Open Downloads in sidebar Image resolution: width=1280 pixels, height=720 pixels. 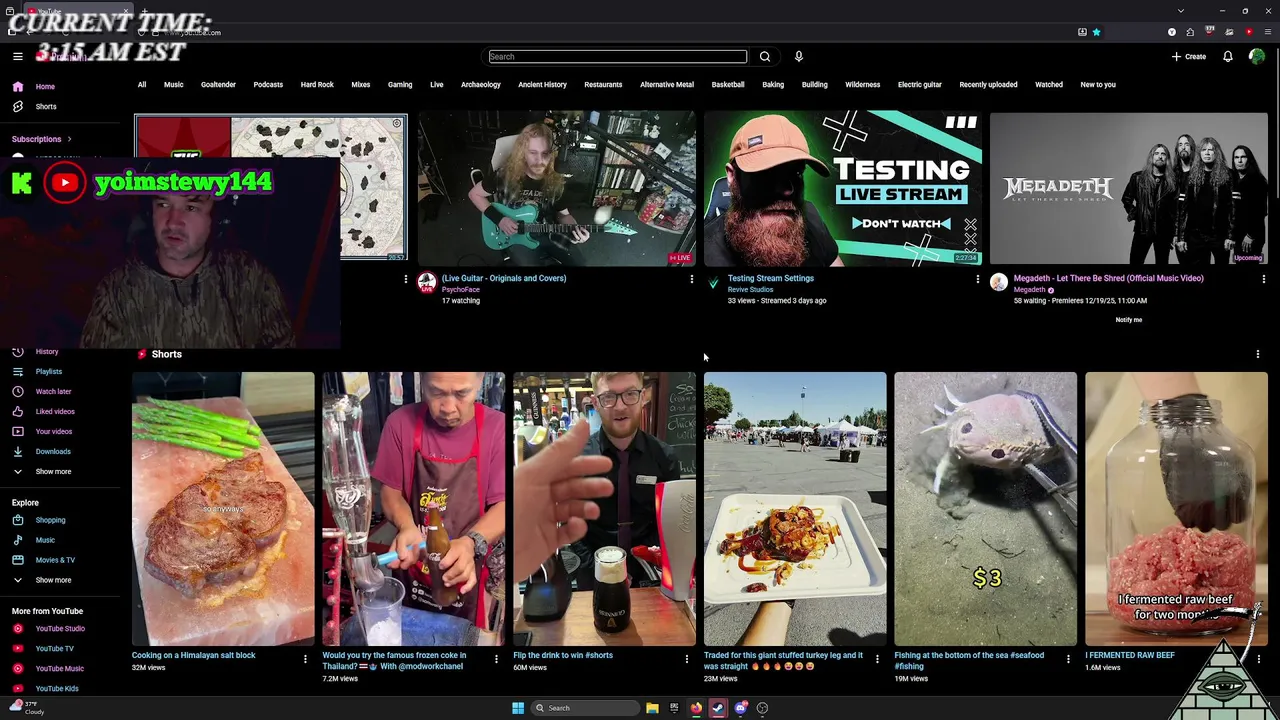53,452
